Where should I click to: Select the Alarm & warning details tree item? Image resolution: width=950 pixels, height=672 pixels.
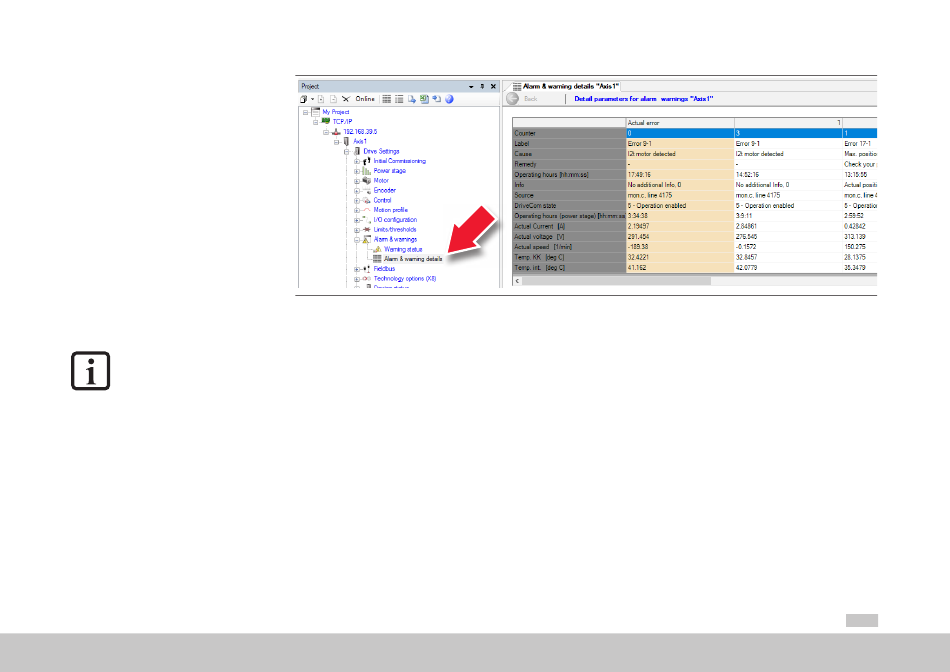[413, 259]
